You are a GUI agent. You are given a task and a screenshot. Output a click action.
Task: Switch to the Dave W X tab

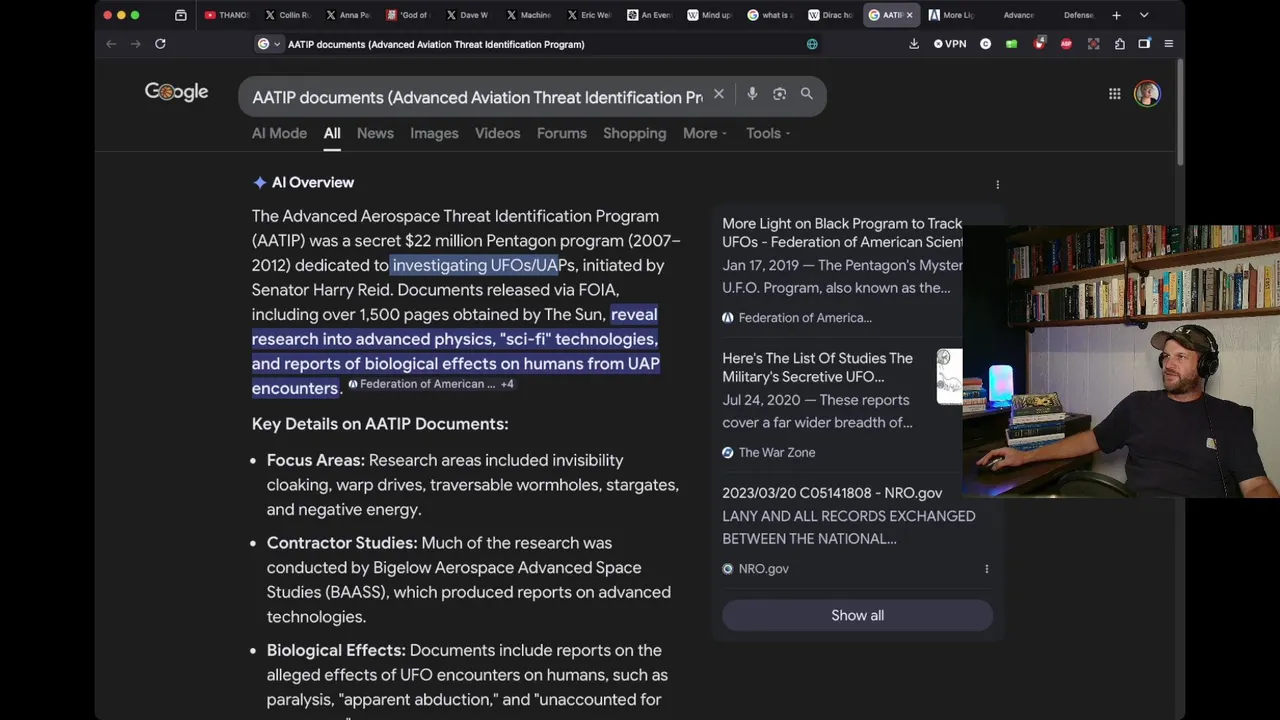[468, 15]
